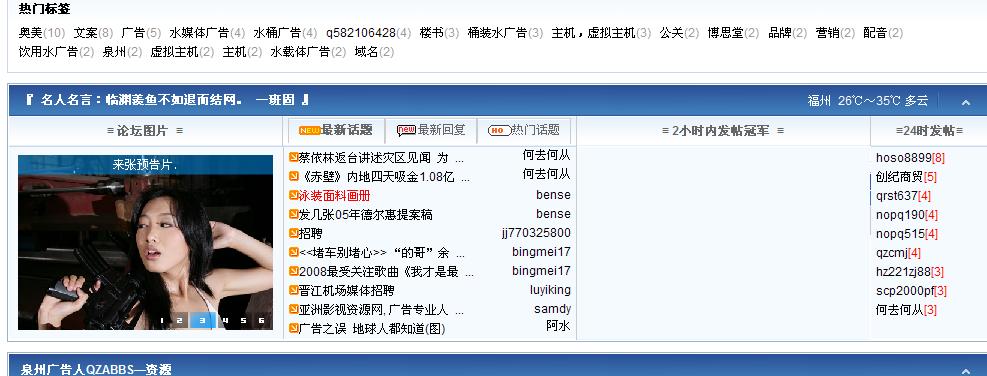Open poster 何去何从 in 24-hour list
Viewport: 987px width, 376px height.
coord(899,310)
